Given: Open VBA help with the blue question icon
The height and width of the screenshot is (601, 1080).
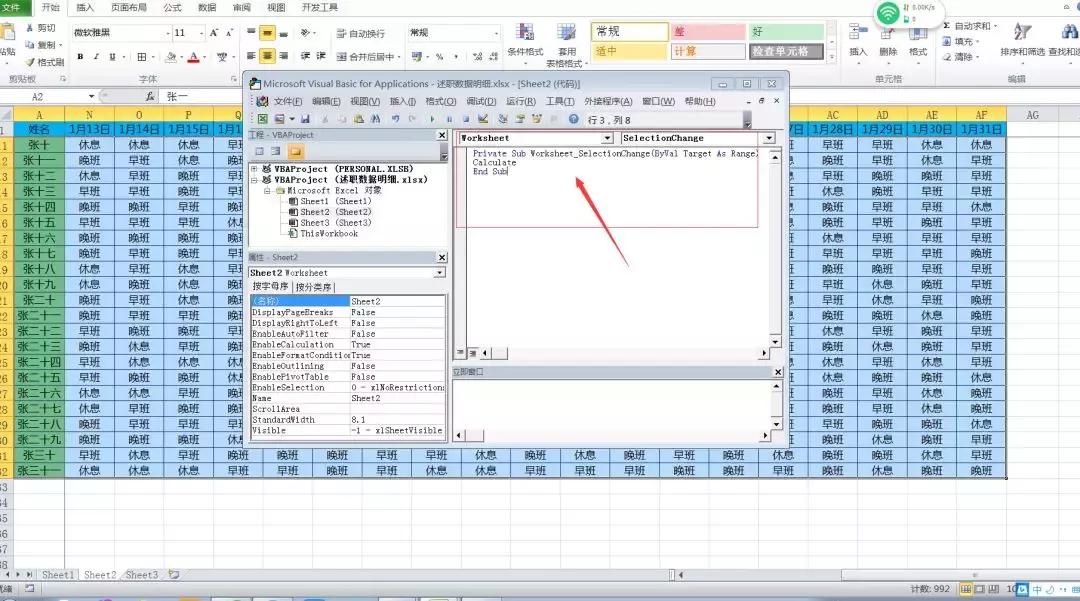Looking at the screenshot, I should coord(573,119).
